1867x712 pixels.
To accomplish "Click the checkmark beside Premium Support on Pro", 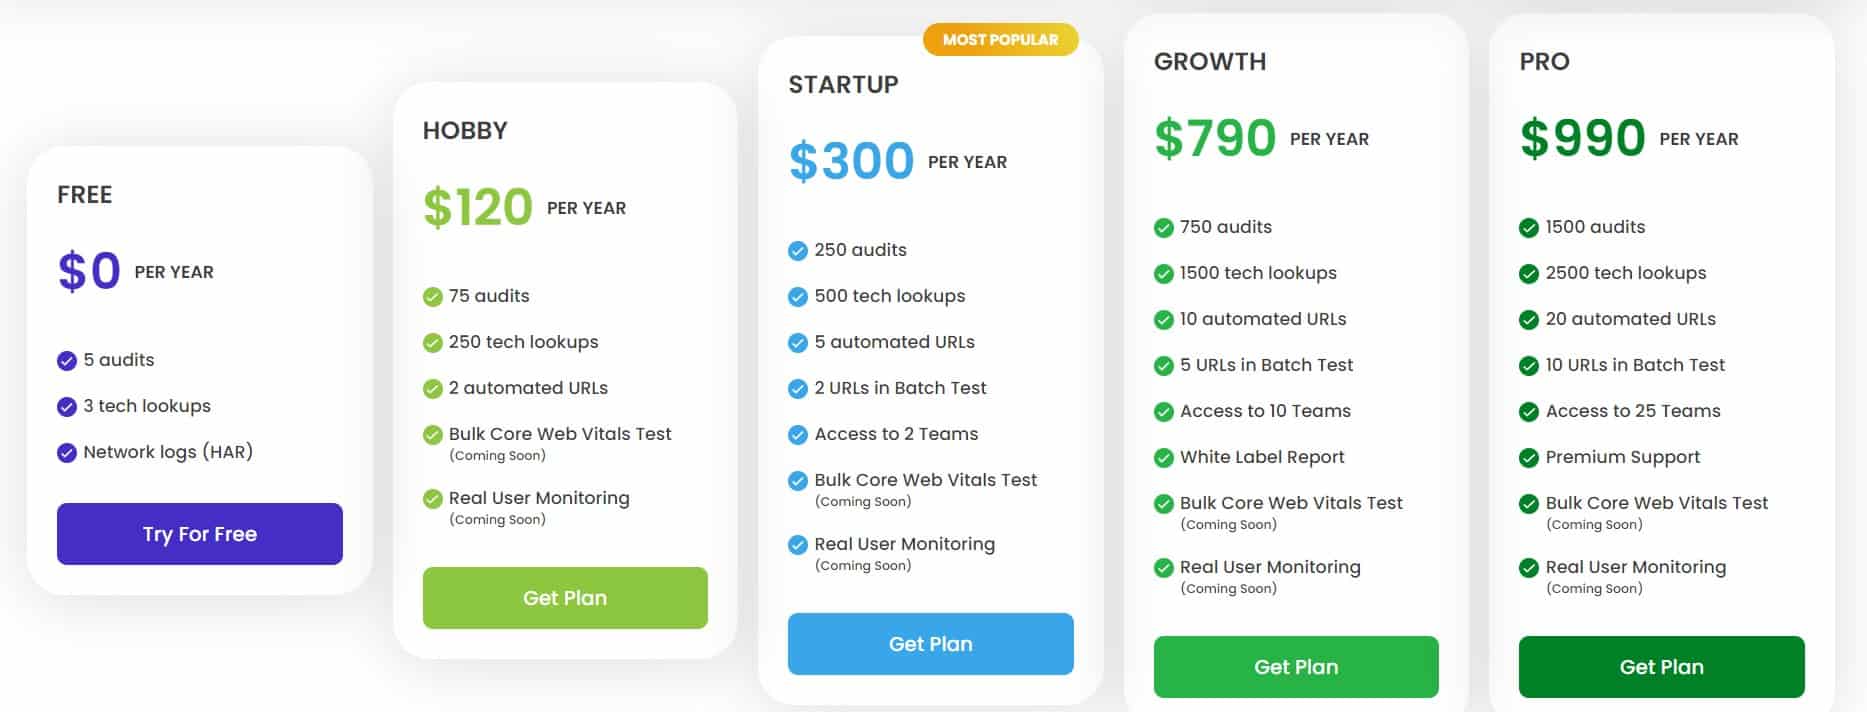I will [x=1527, y=457].
